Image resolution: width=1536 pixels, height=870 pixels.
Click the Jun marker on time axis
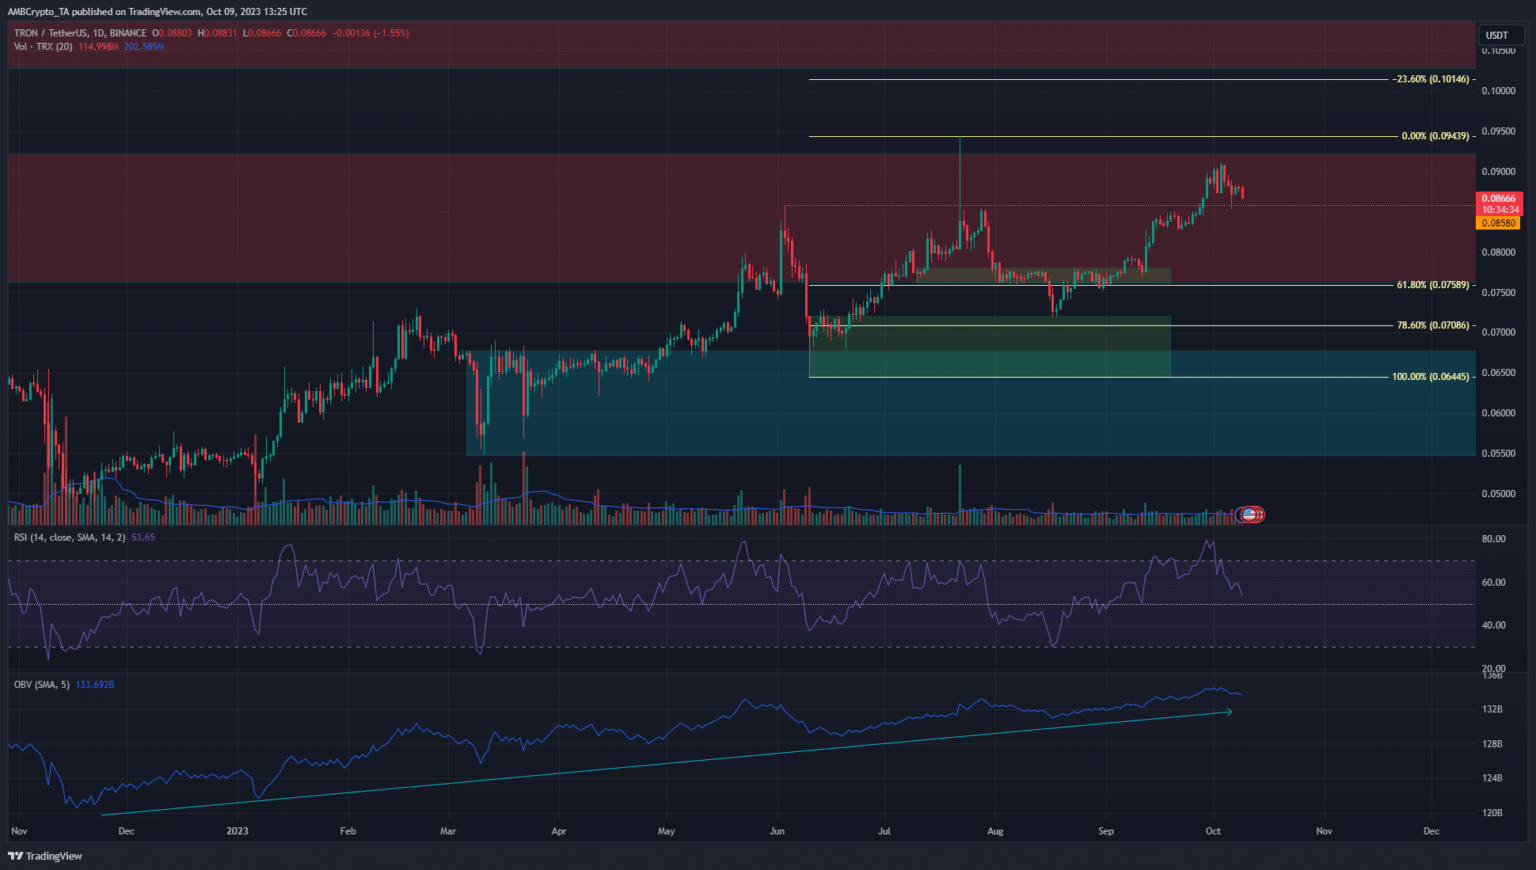[778, 831]
